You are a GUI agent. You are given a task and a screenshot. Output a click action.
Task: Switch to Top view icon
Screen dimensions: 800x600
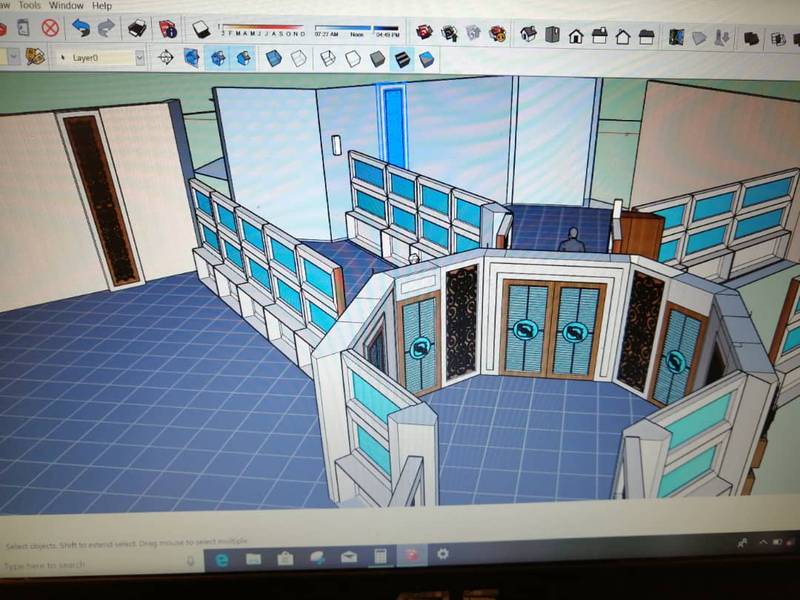552,35
